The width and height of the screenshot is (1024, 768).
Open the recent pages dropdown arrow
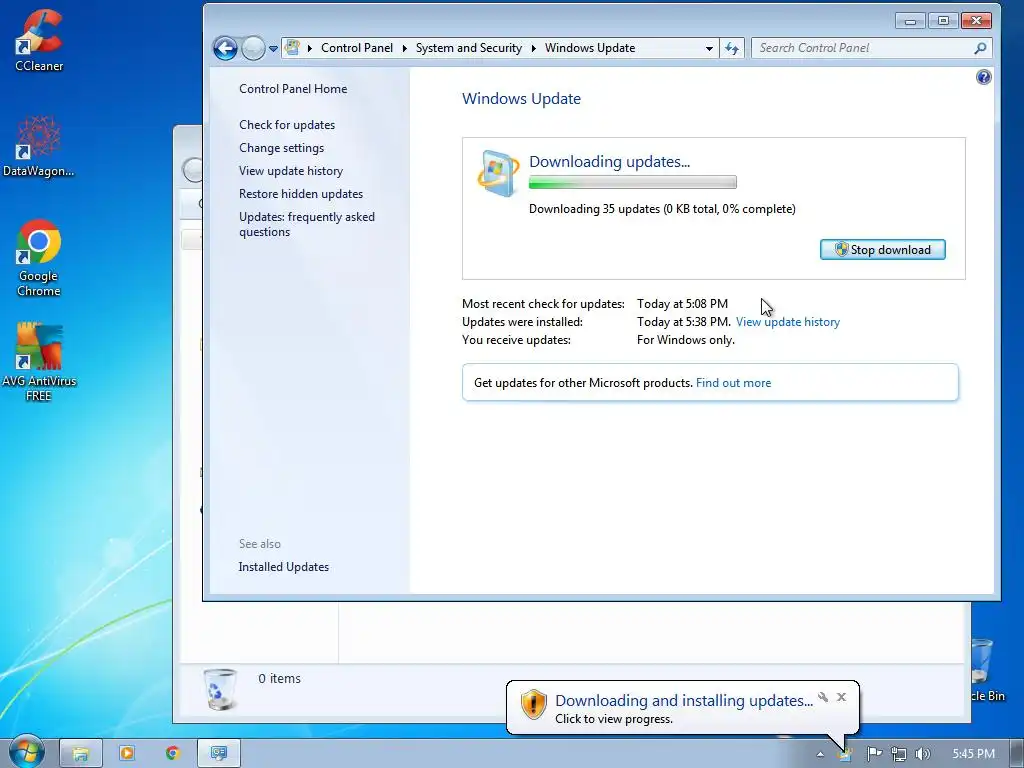point(274,48)
